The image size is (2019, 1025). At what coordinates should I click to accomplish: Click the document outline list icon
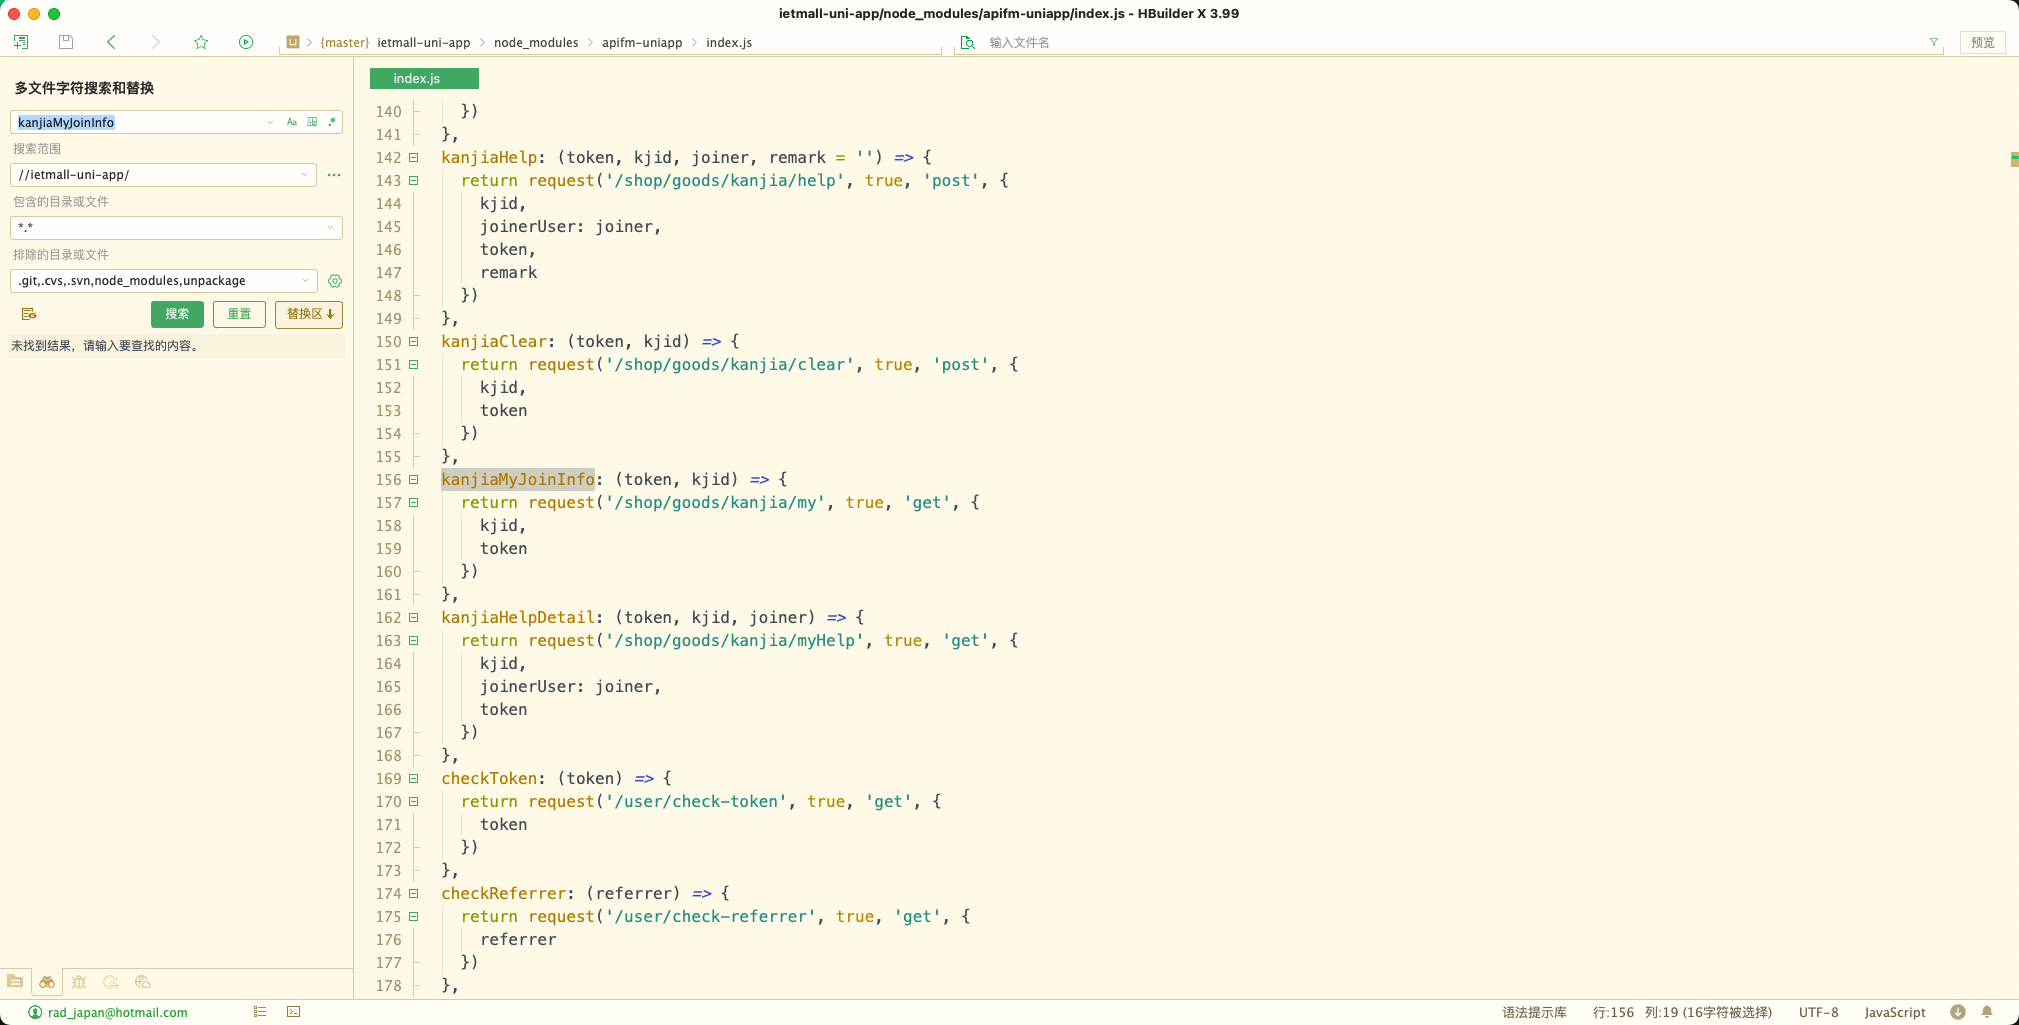pos(260,1012)
